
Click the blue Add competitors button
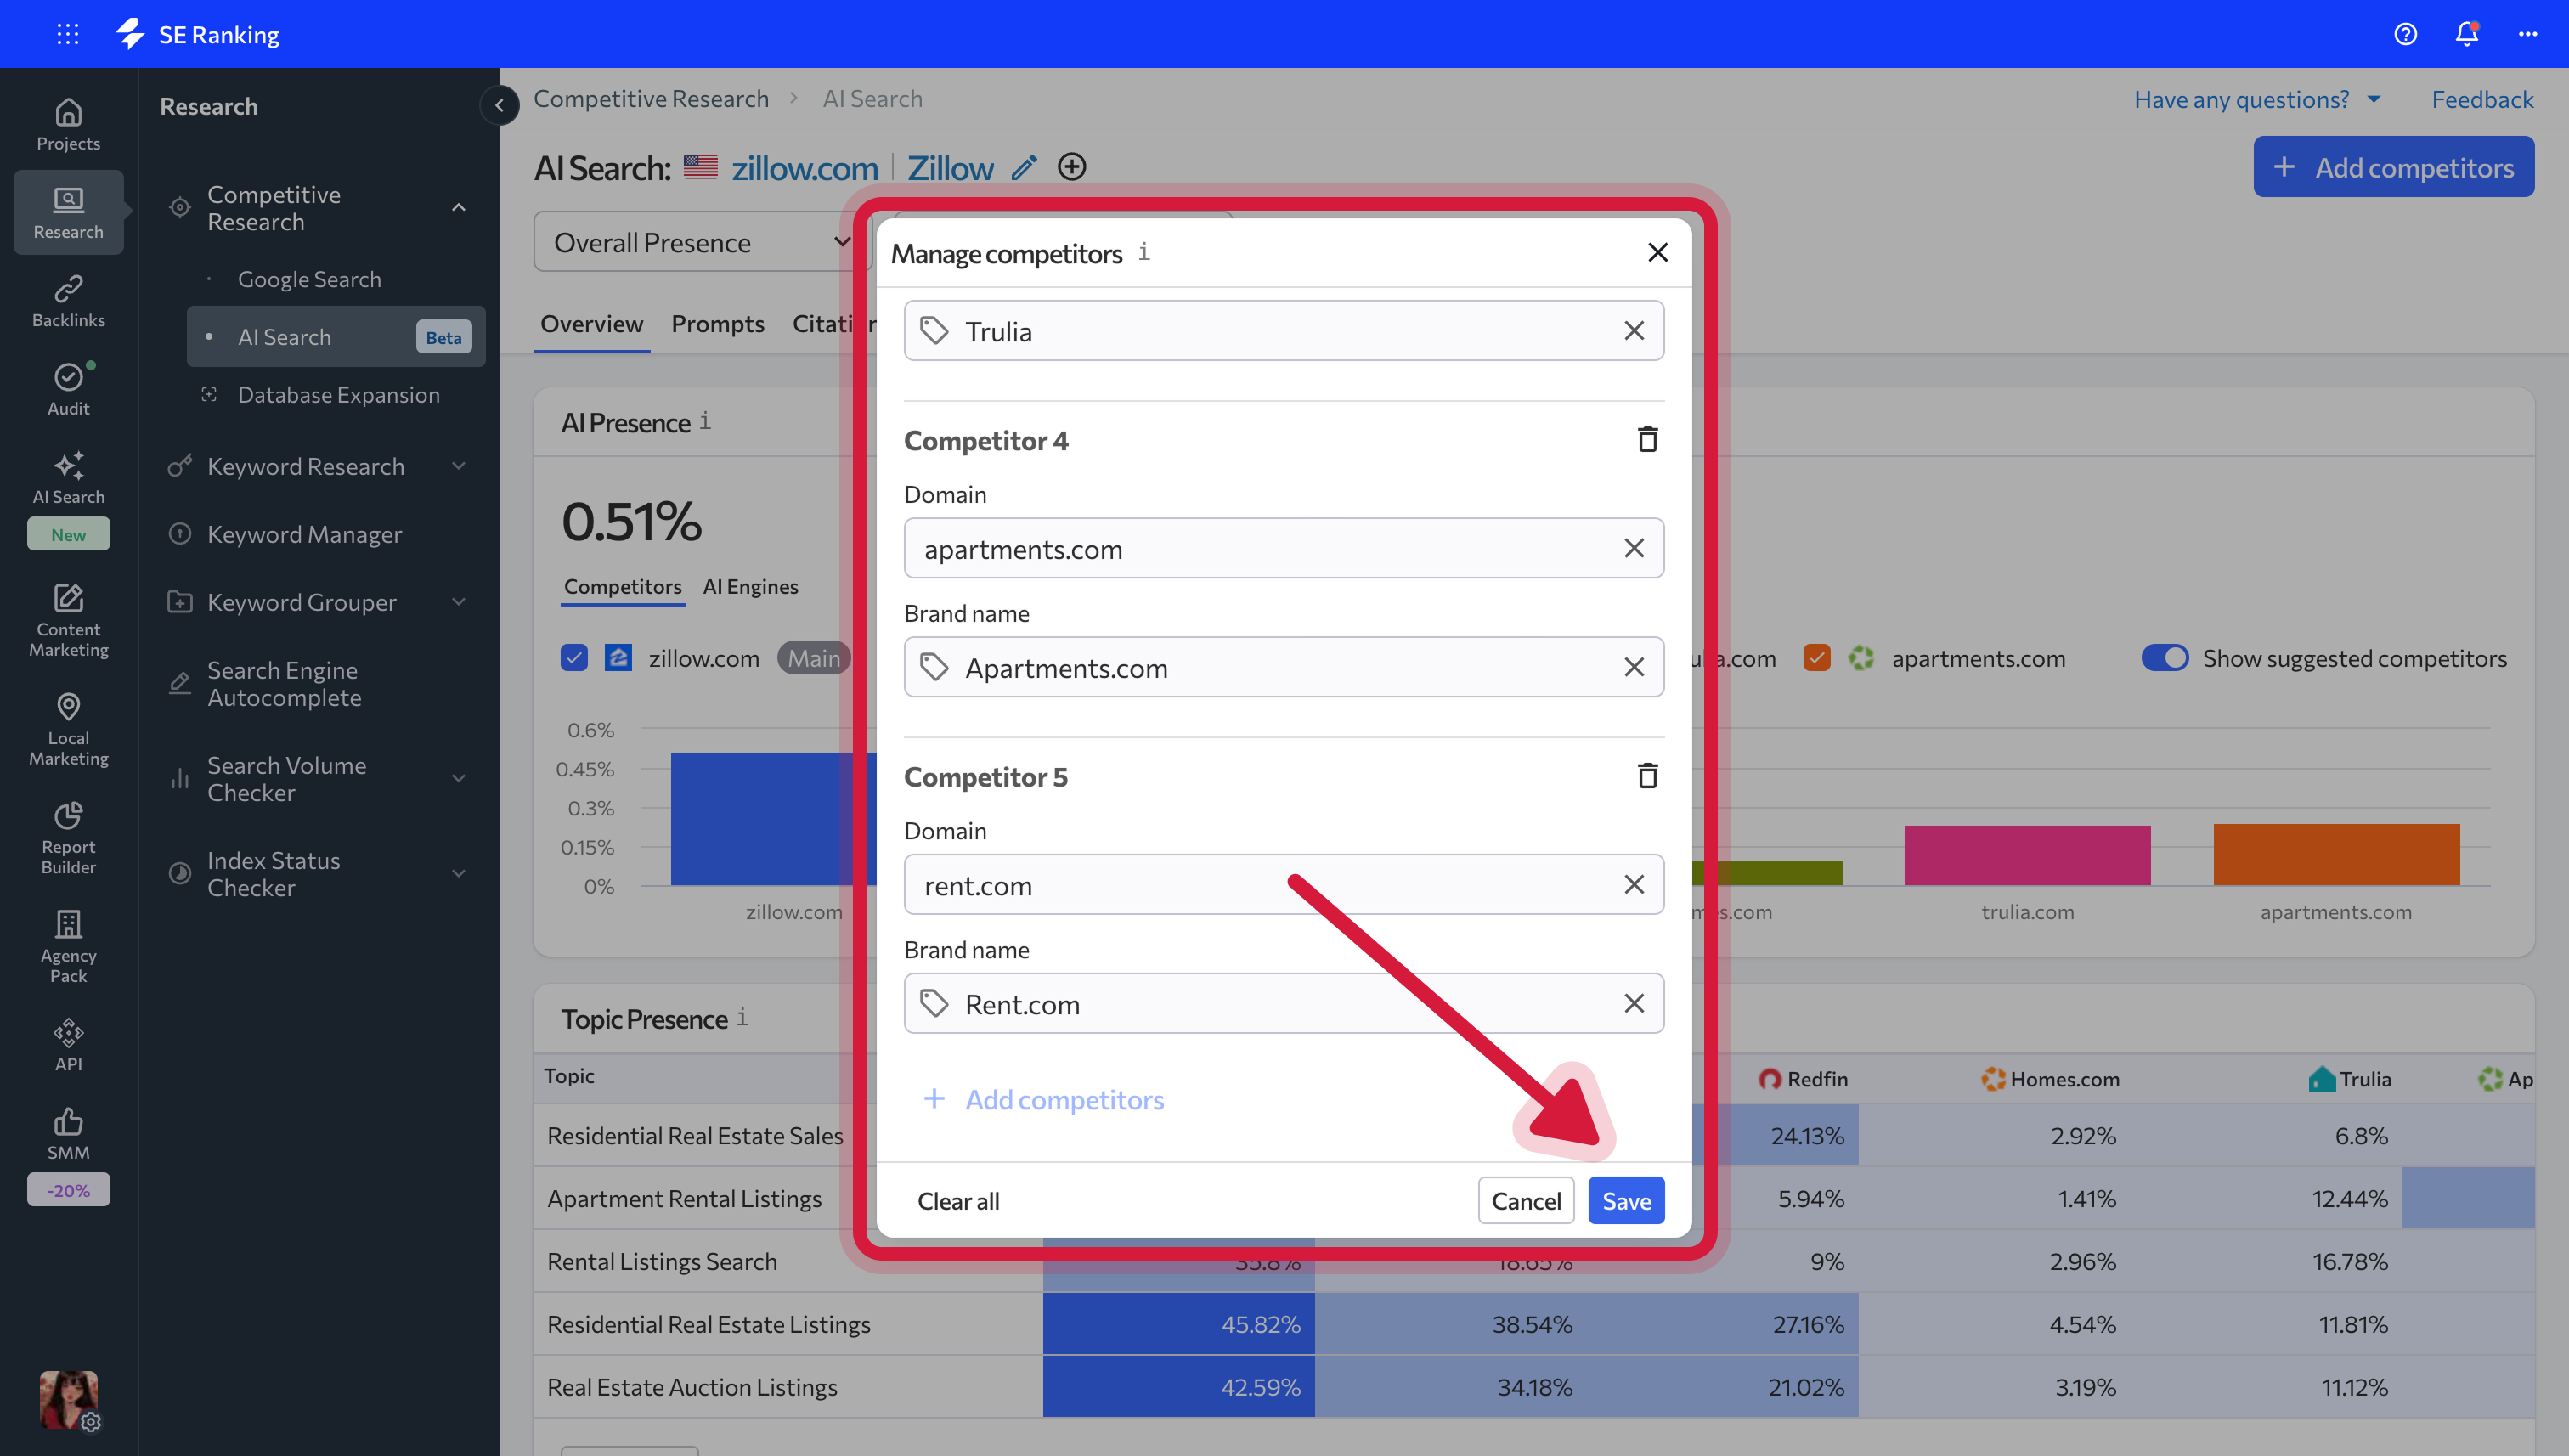point(2393,167)
